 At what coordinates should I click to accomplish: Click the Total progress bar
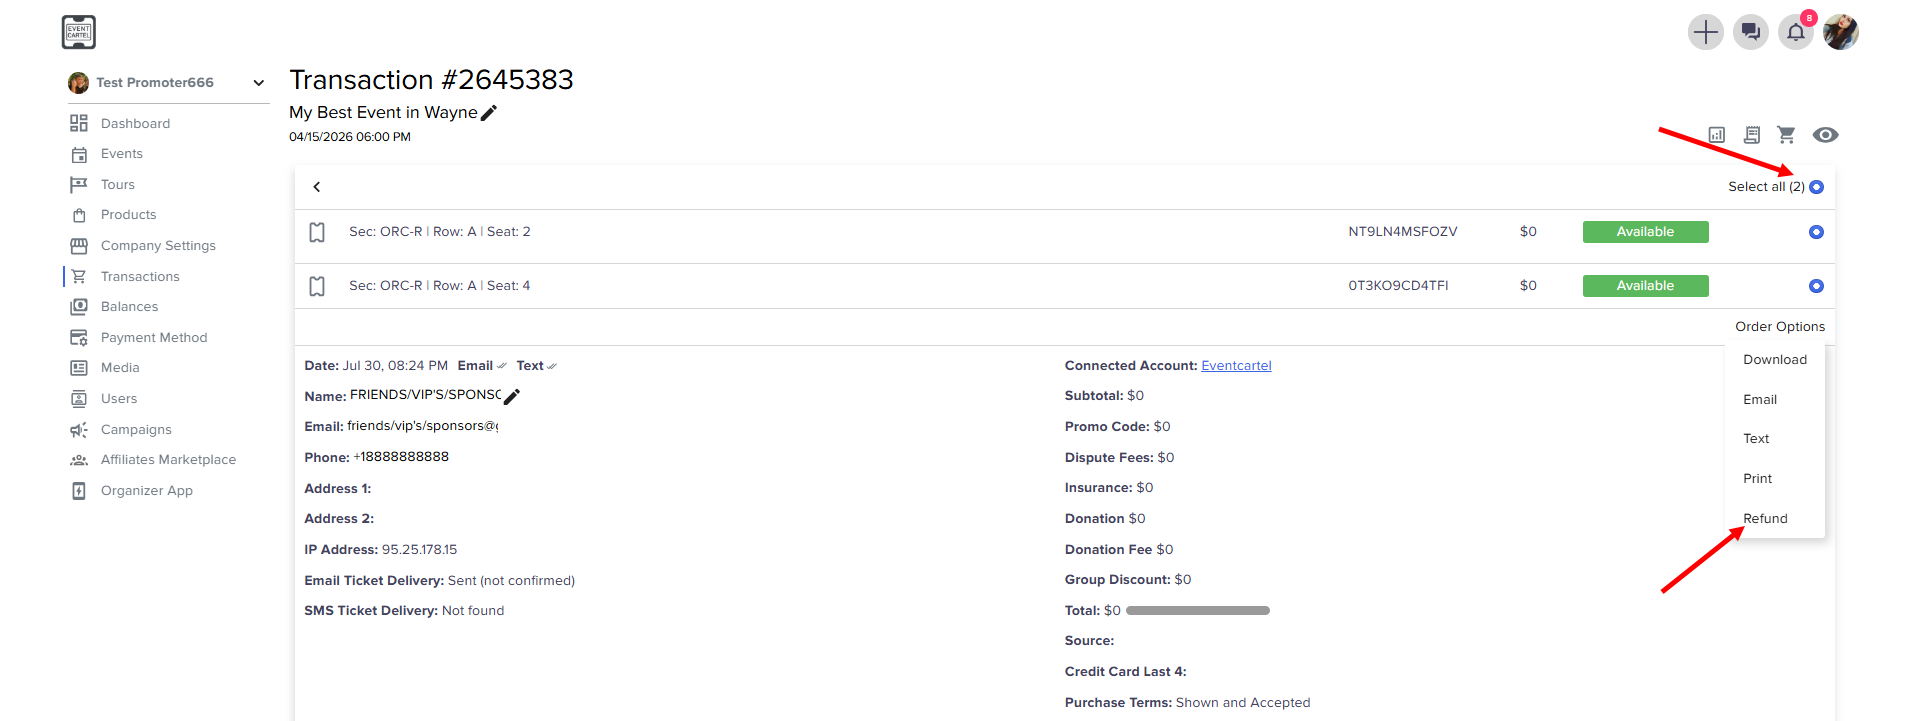pyautogui.click(x=1198, y=610)
